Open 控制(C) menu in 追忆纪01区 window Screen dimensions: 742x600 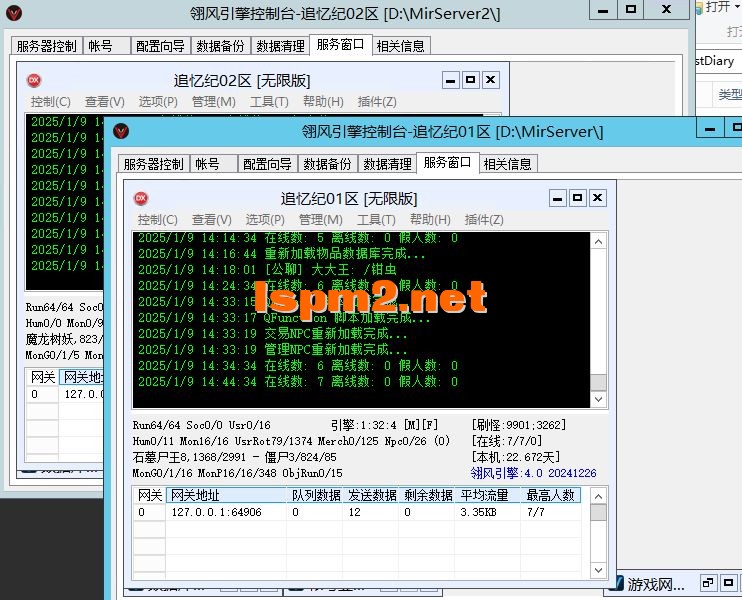click(158, 220)
